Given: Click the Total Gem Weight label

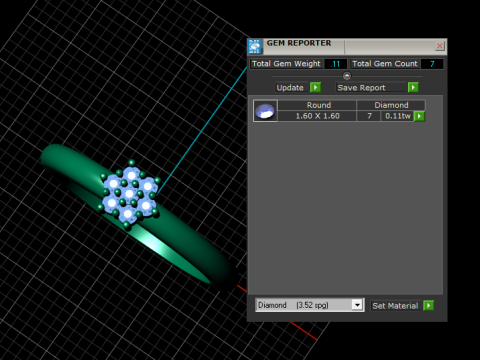Looking at the screenshot, I should point(286,64).
